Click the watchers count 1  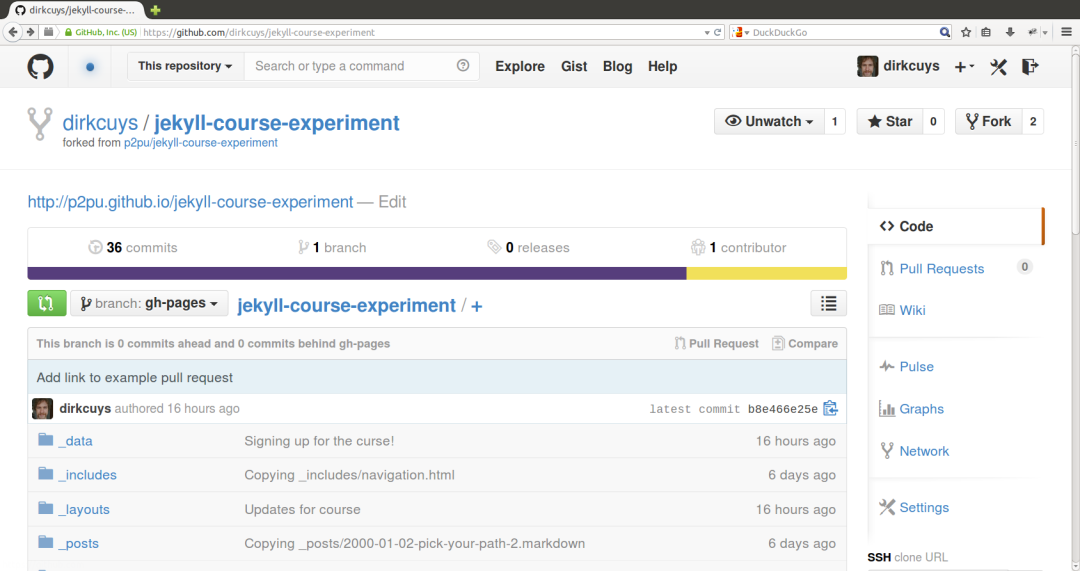tap(835, 121)
